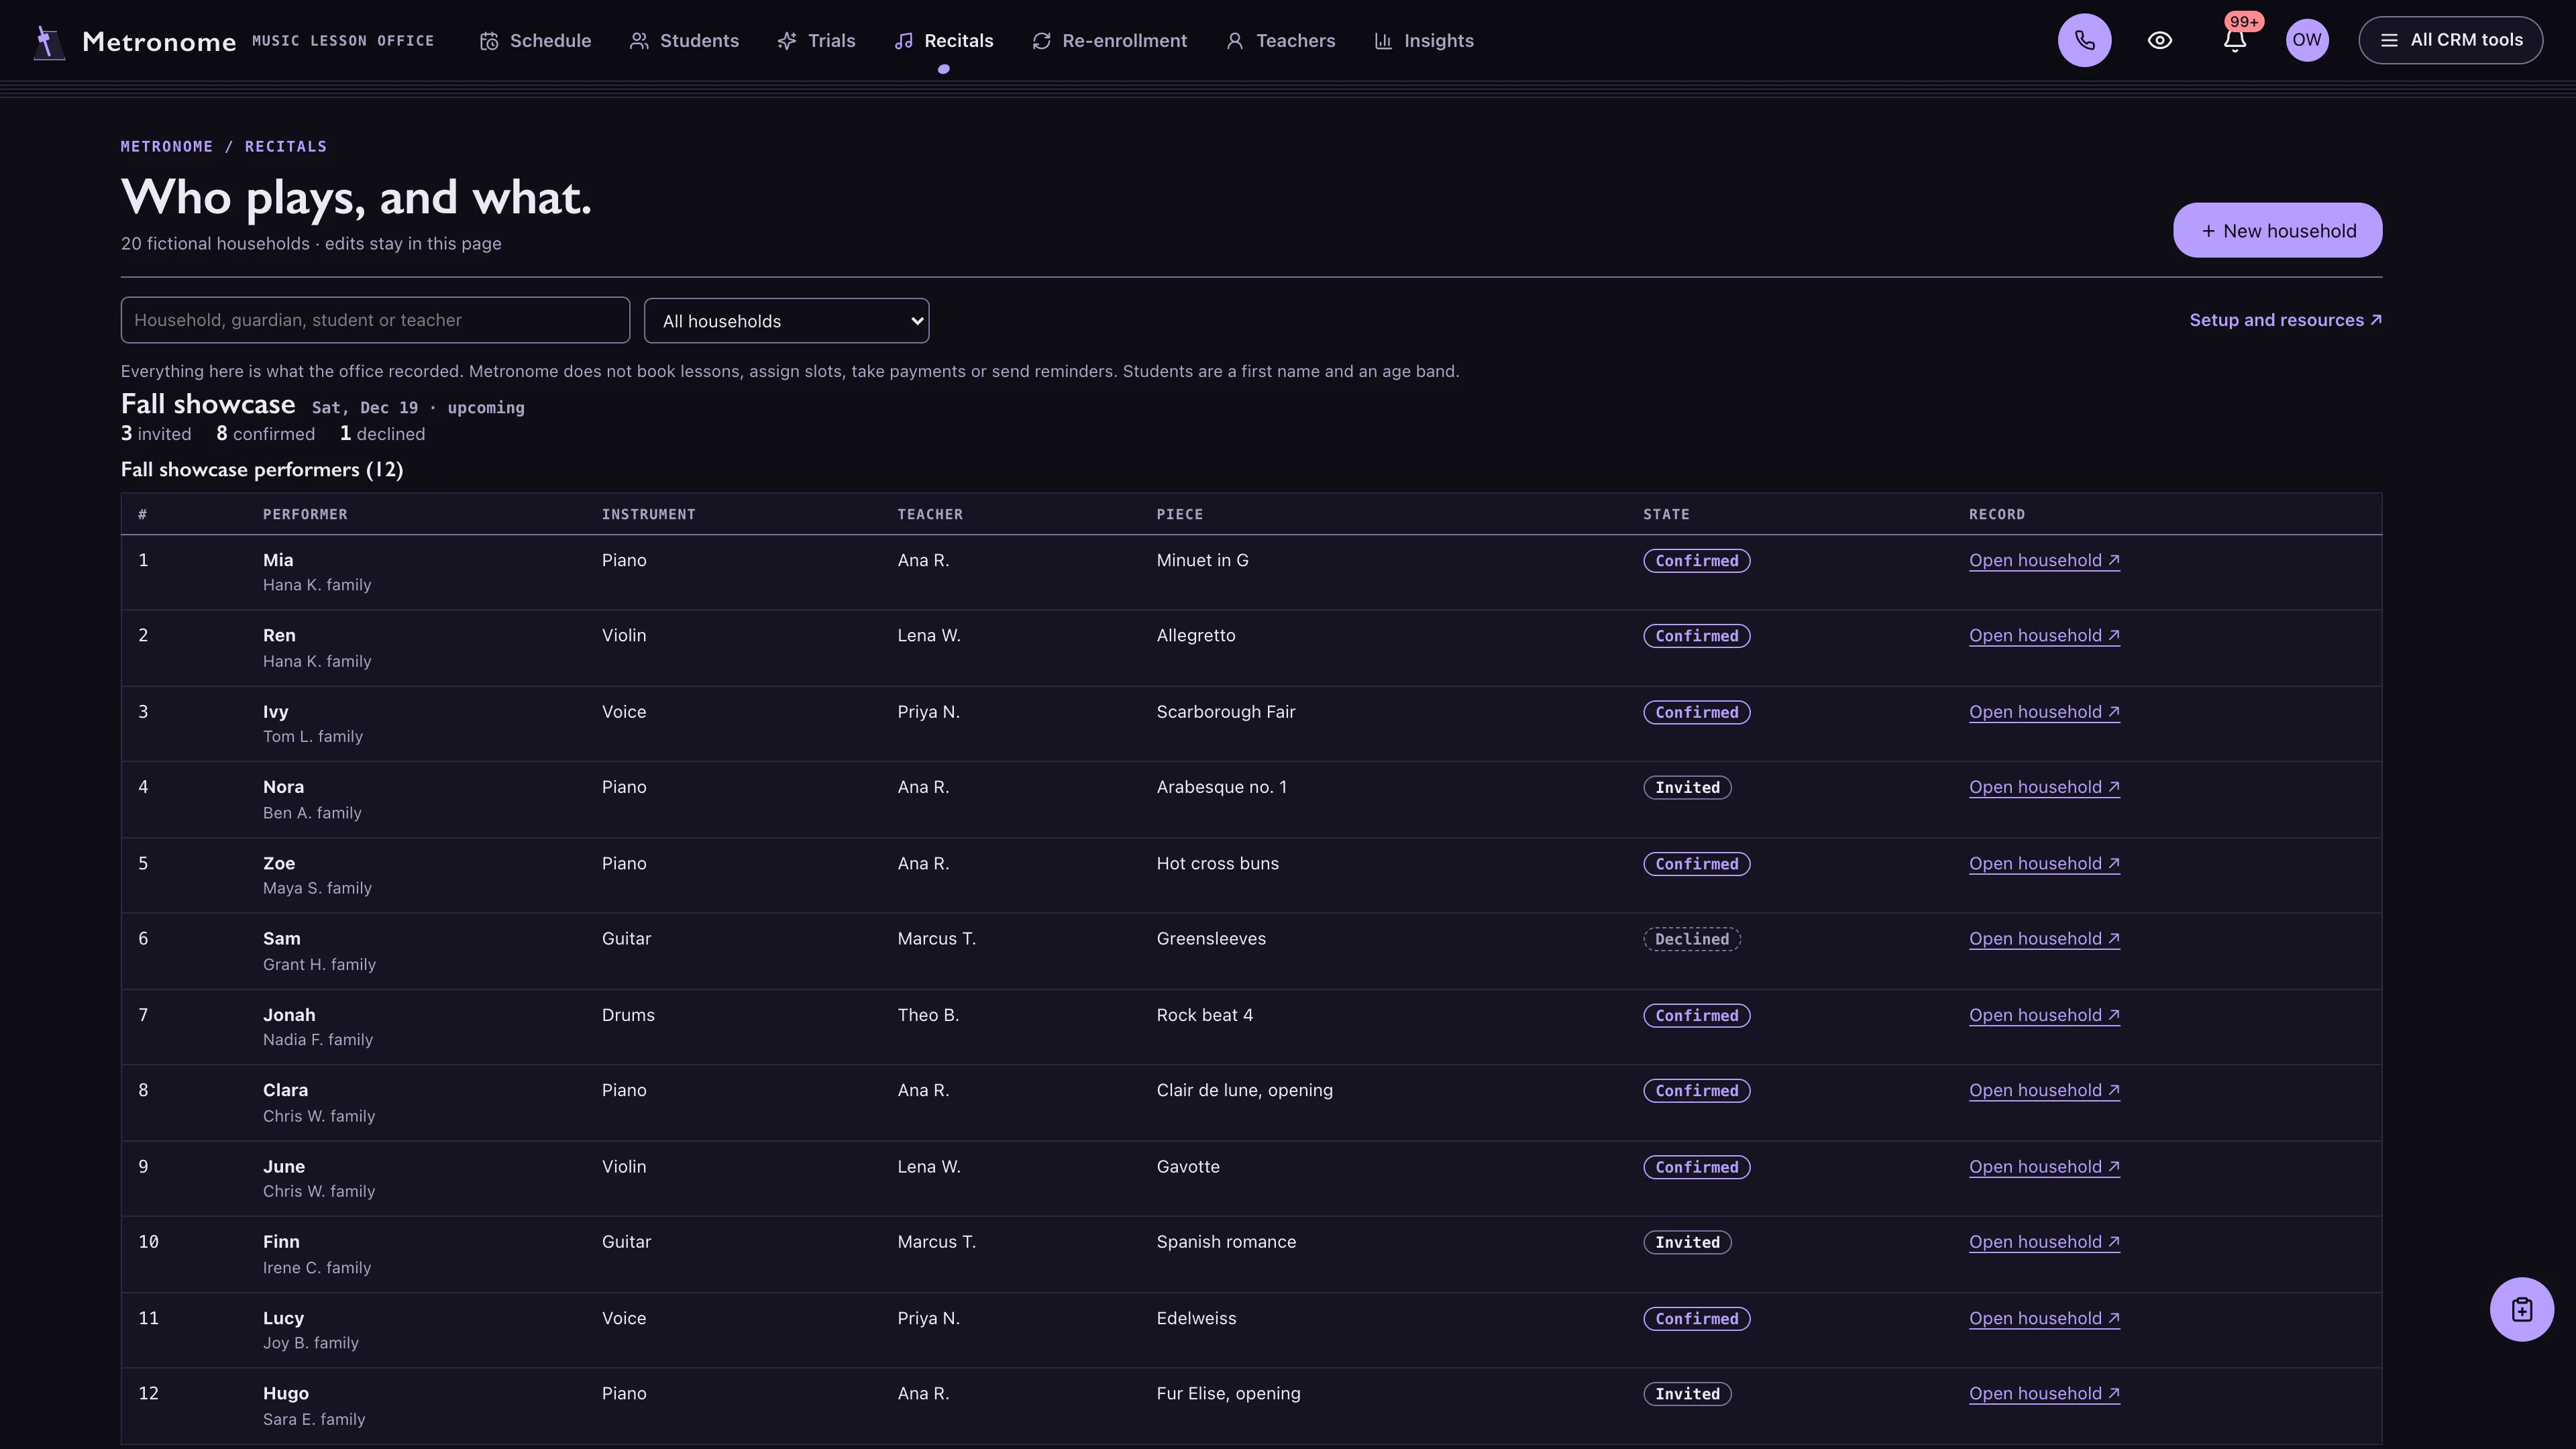Click the Metronome logo icon

49,42
